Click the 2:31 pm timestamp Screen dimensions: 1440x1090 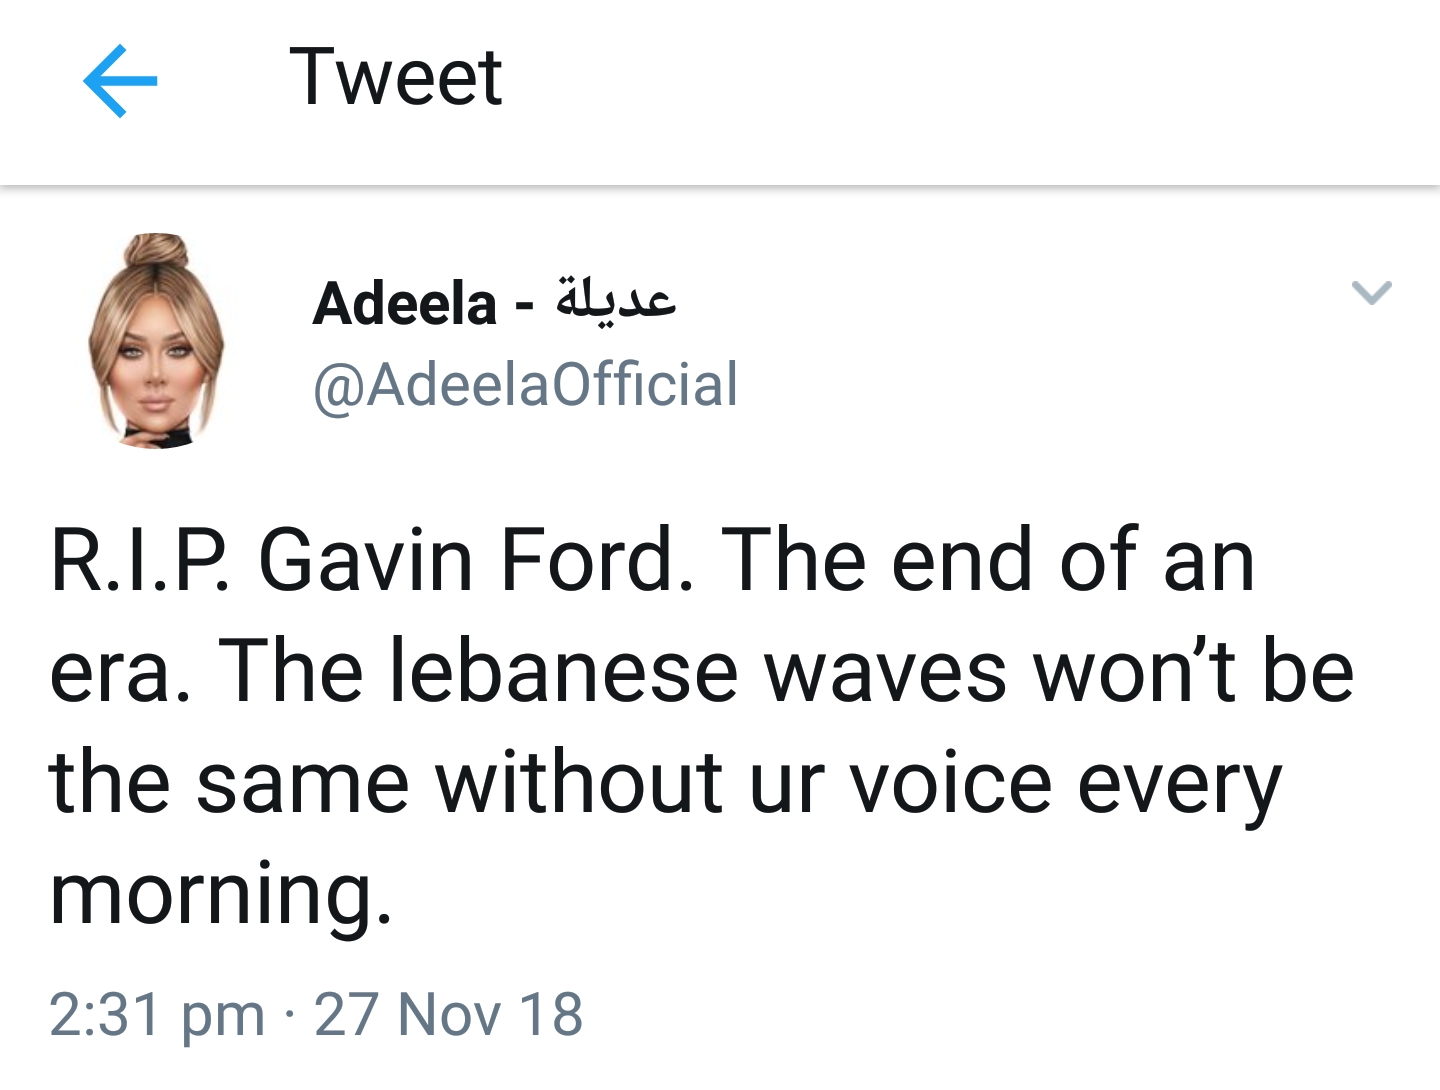156,1014
